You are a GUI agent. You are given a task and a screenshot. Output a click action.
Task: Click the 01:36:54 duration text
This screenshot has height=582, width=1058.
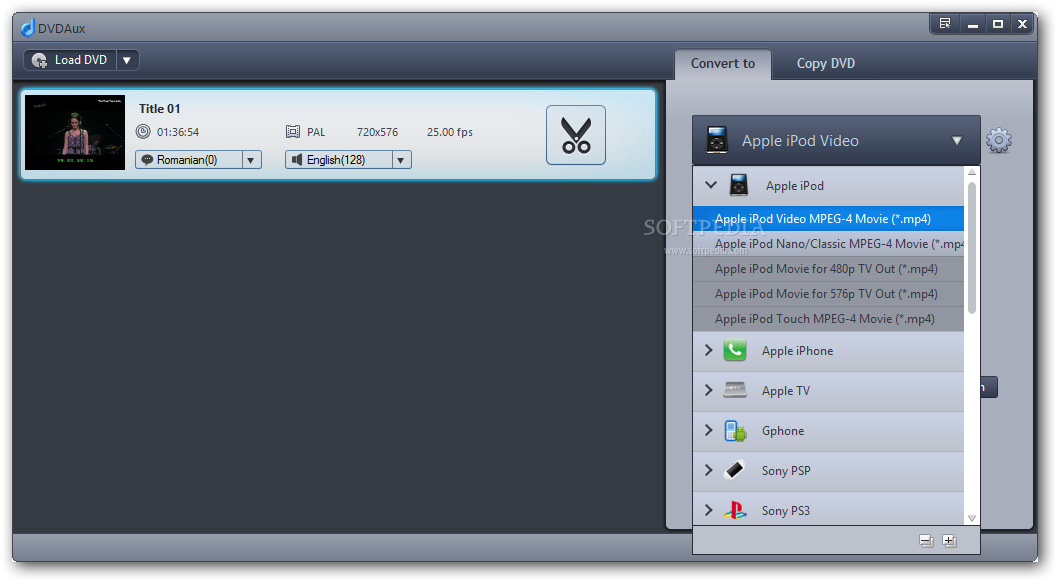point(178,132)
